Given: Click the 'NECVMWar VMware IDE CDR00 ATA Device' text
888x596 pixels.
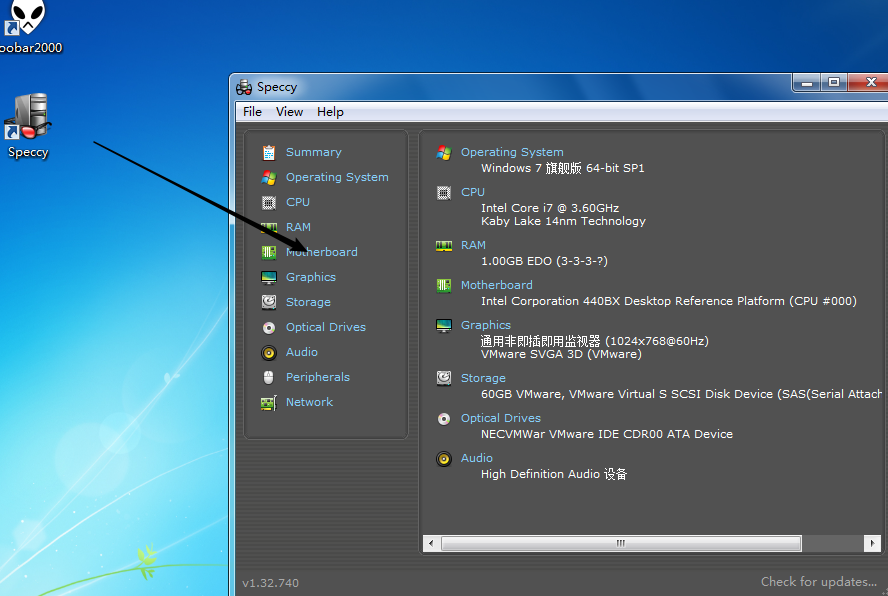Looking at the screenshot, I should pos(607,434).
